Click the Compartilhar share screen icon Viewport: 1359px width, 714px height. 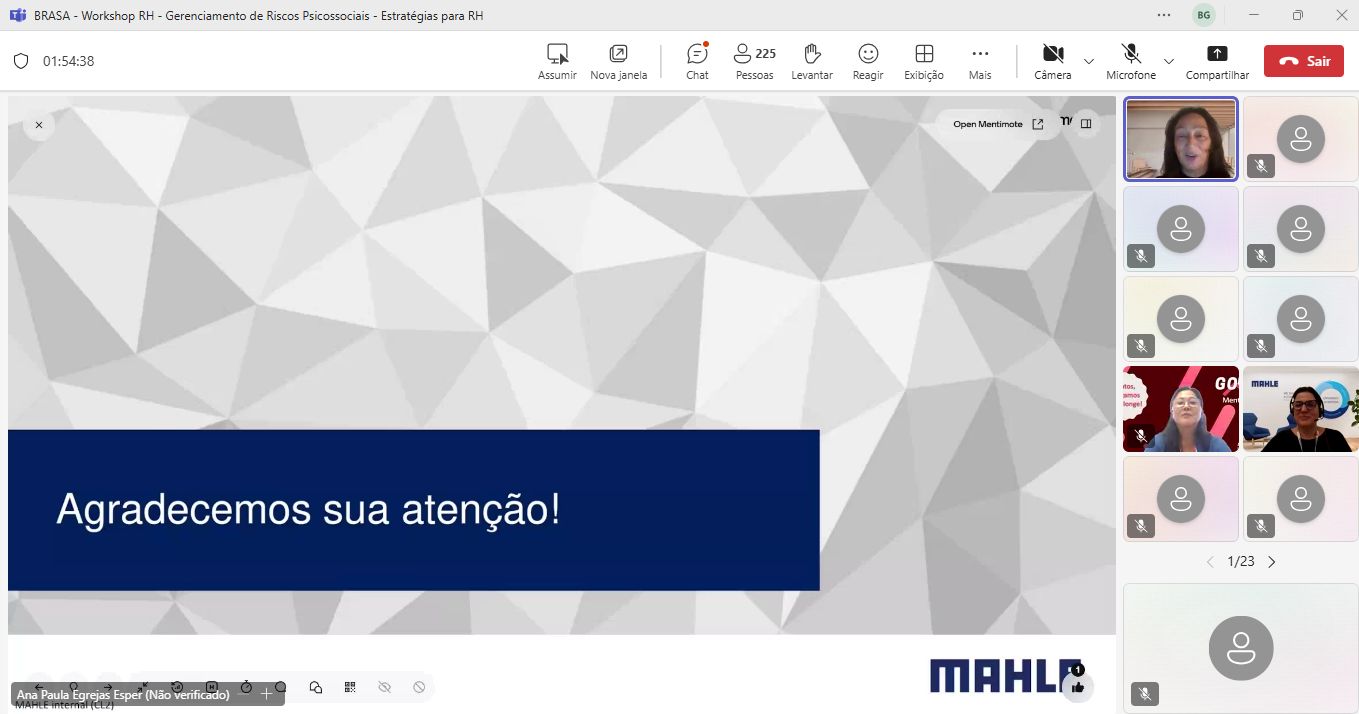tap(1217, 61)
